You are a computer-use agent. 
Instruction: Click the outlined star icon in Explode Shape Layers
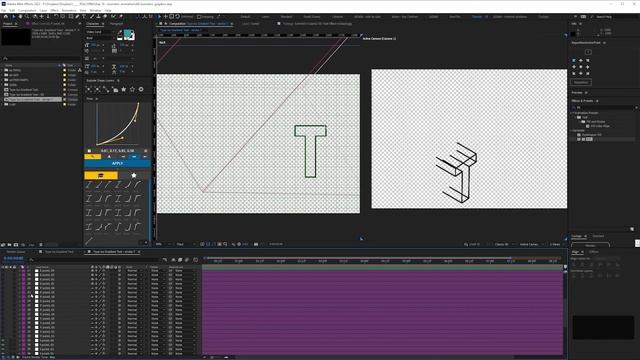point(132,89)
